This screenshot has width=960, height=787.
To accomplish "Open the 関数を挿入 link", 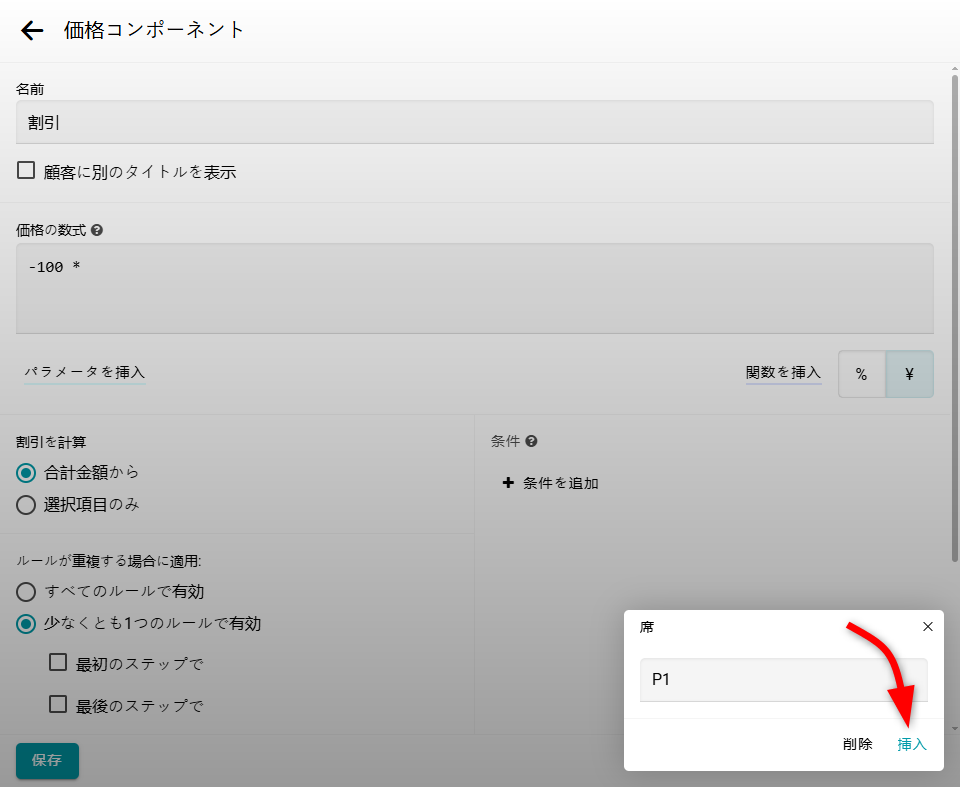I will point(783,372).
